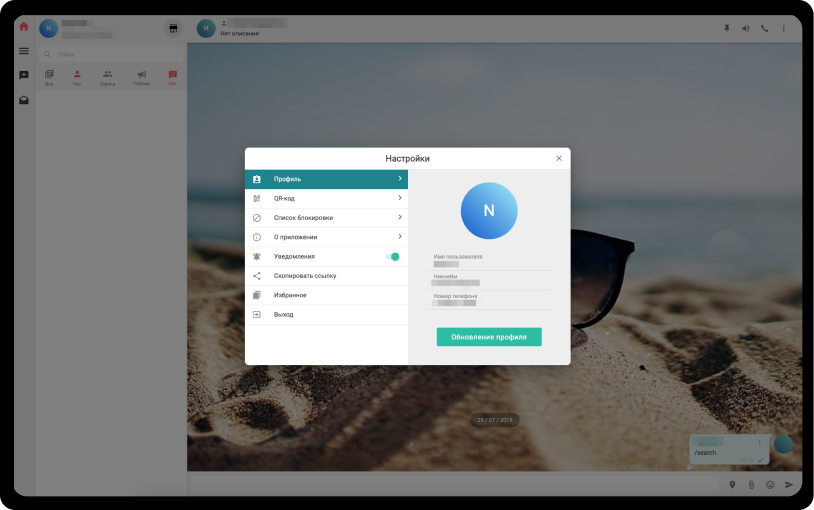Click the large N profile avatar
814x510 pixels.
point(489,211)
